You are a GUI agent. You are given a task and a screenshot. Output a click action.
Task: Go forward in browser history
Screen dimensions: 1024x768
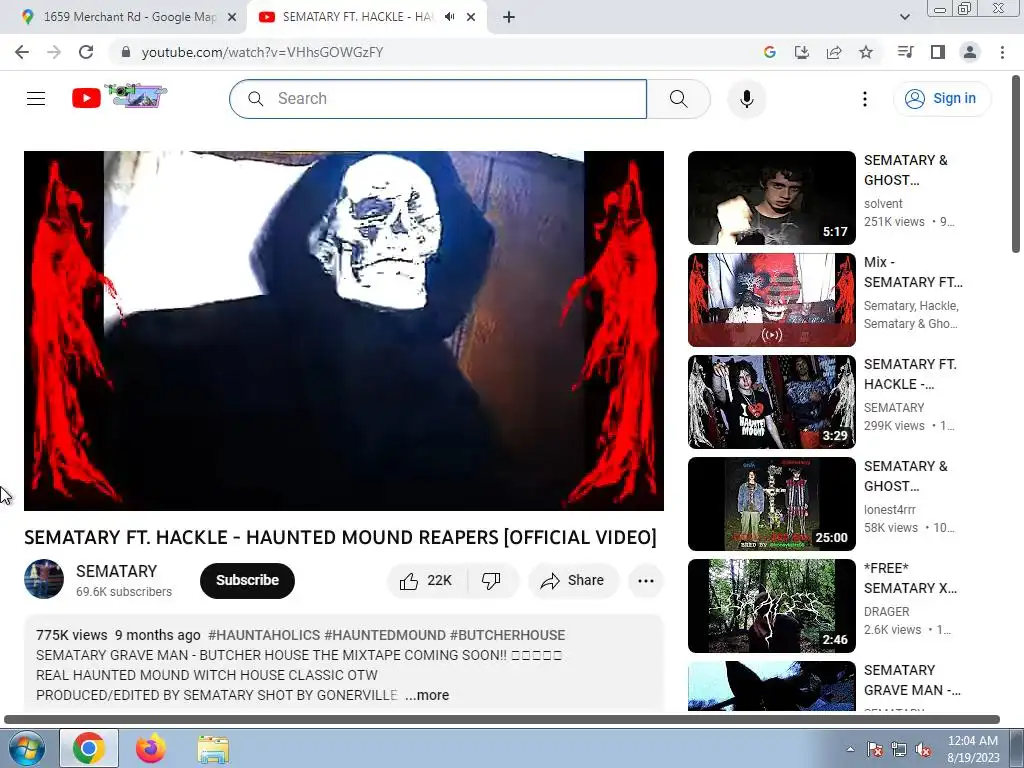(54, 52)
